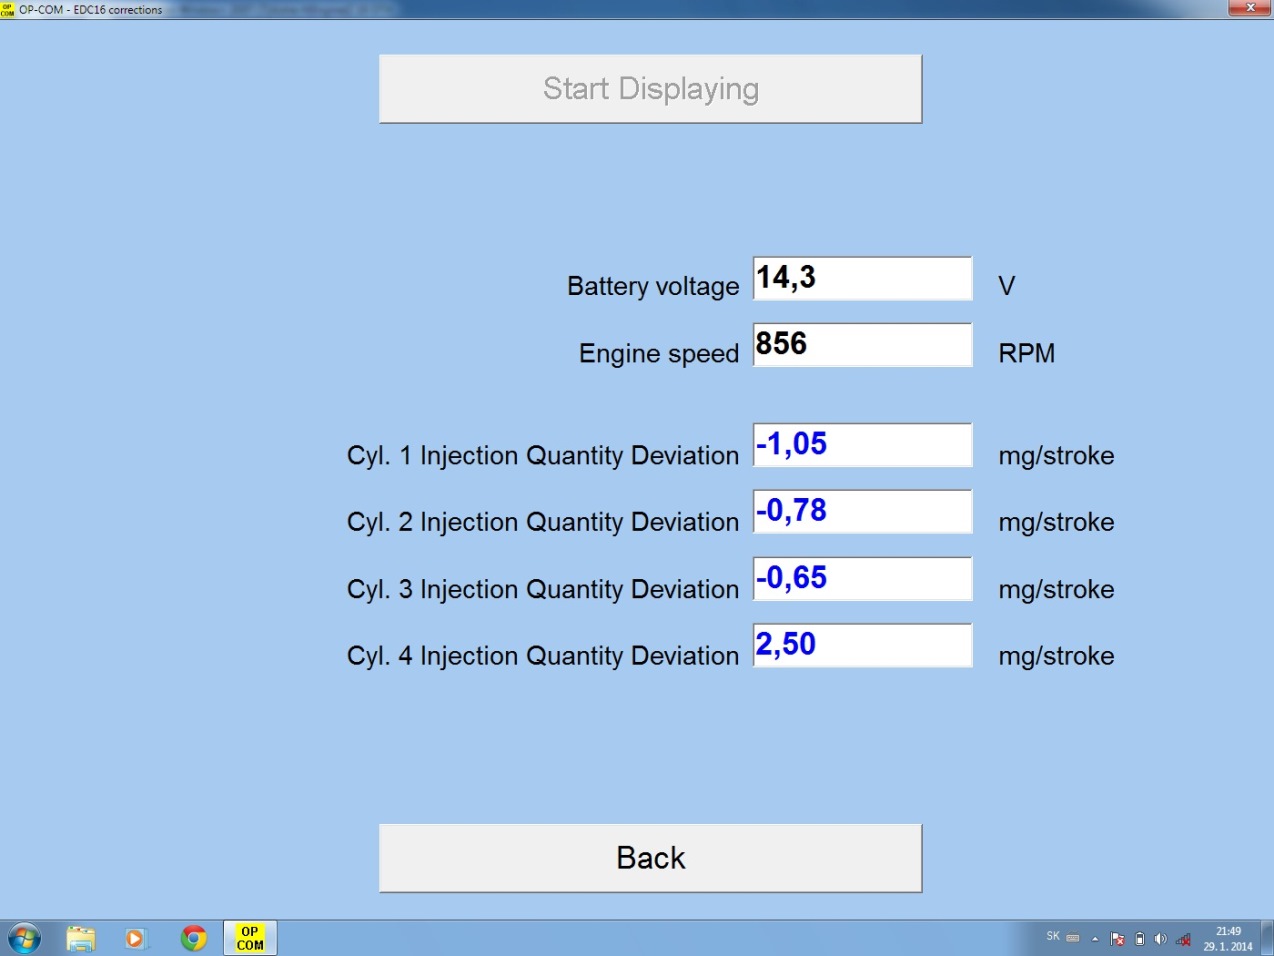Click the OP-COM taskbar icon
1274x956 pixels.
pyautogui.click(x=250, y=938)
